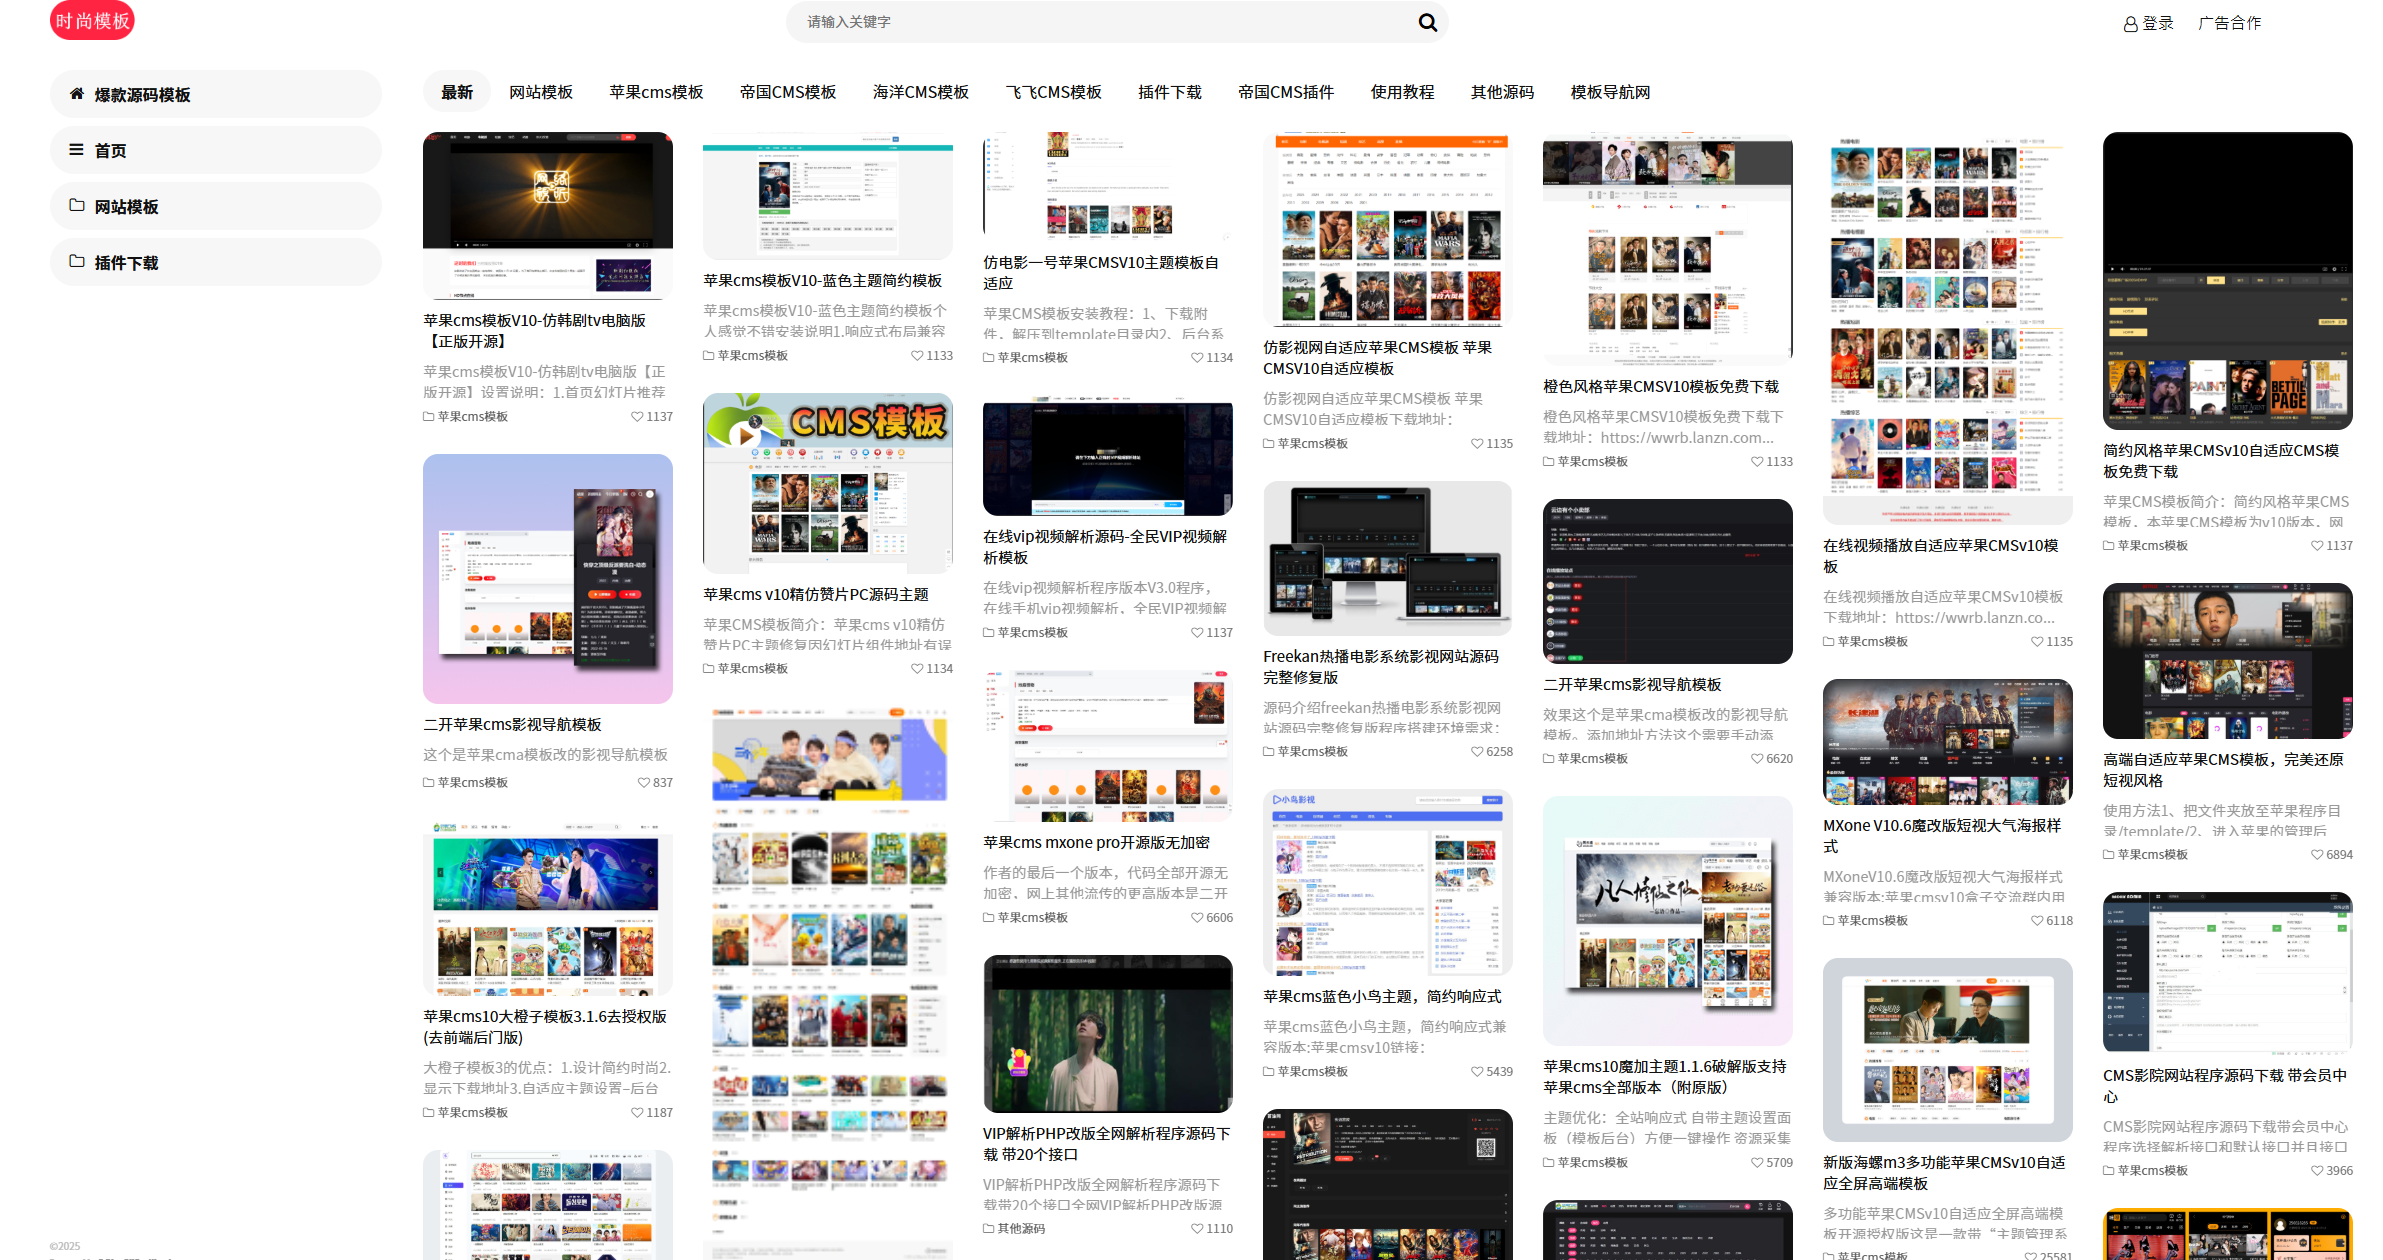This screenshot has width=2383, height=1260.
Task: Click folder icon beside 其他源码 category tag
Action: pyautogui.click(x=989, y=1229)
